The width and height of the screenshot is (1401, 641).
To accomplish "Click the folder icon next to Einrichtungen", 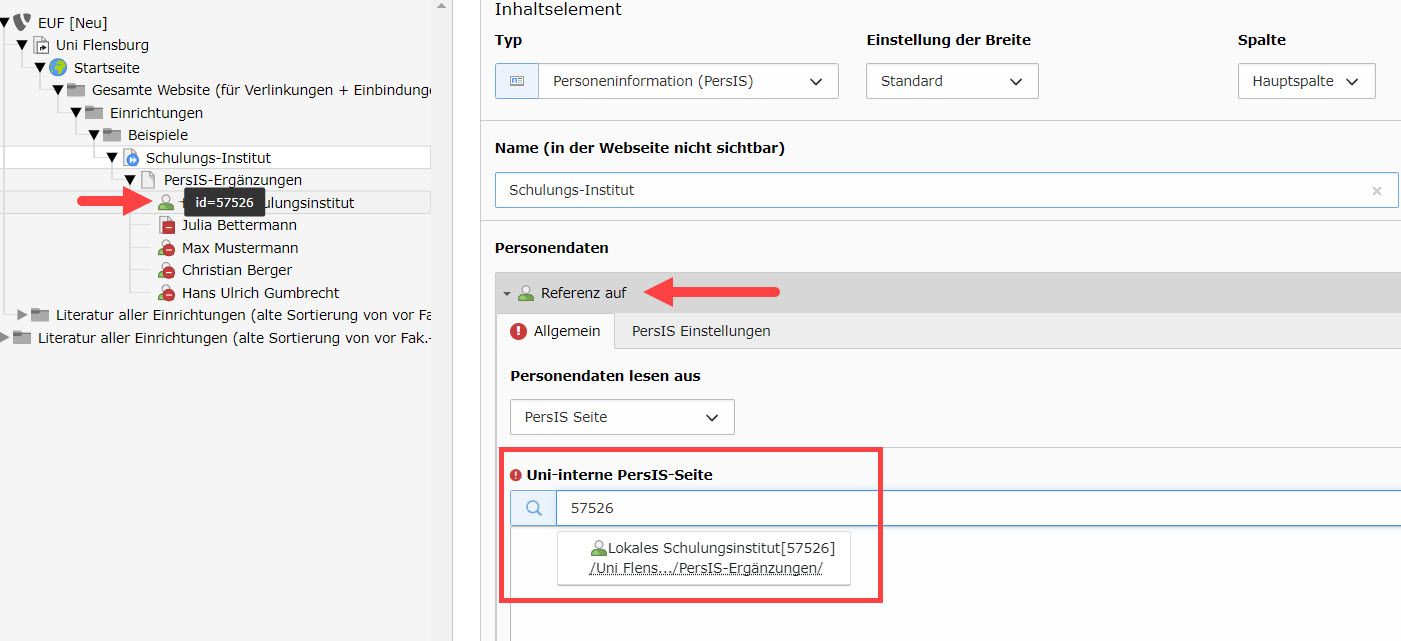I will (94, 113).
